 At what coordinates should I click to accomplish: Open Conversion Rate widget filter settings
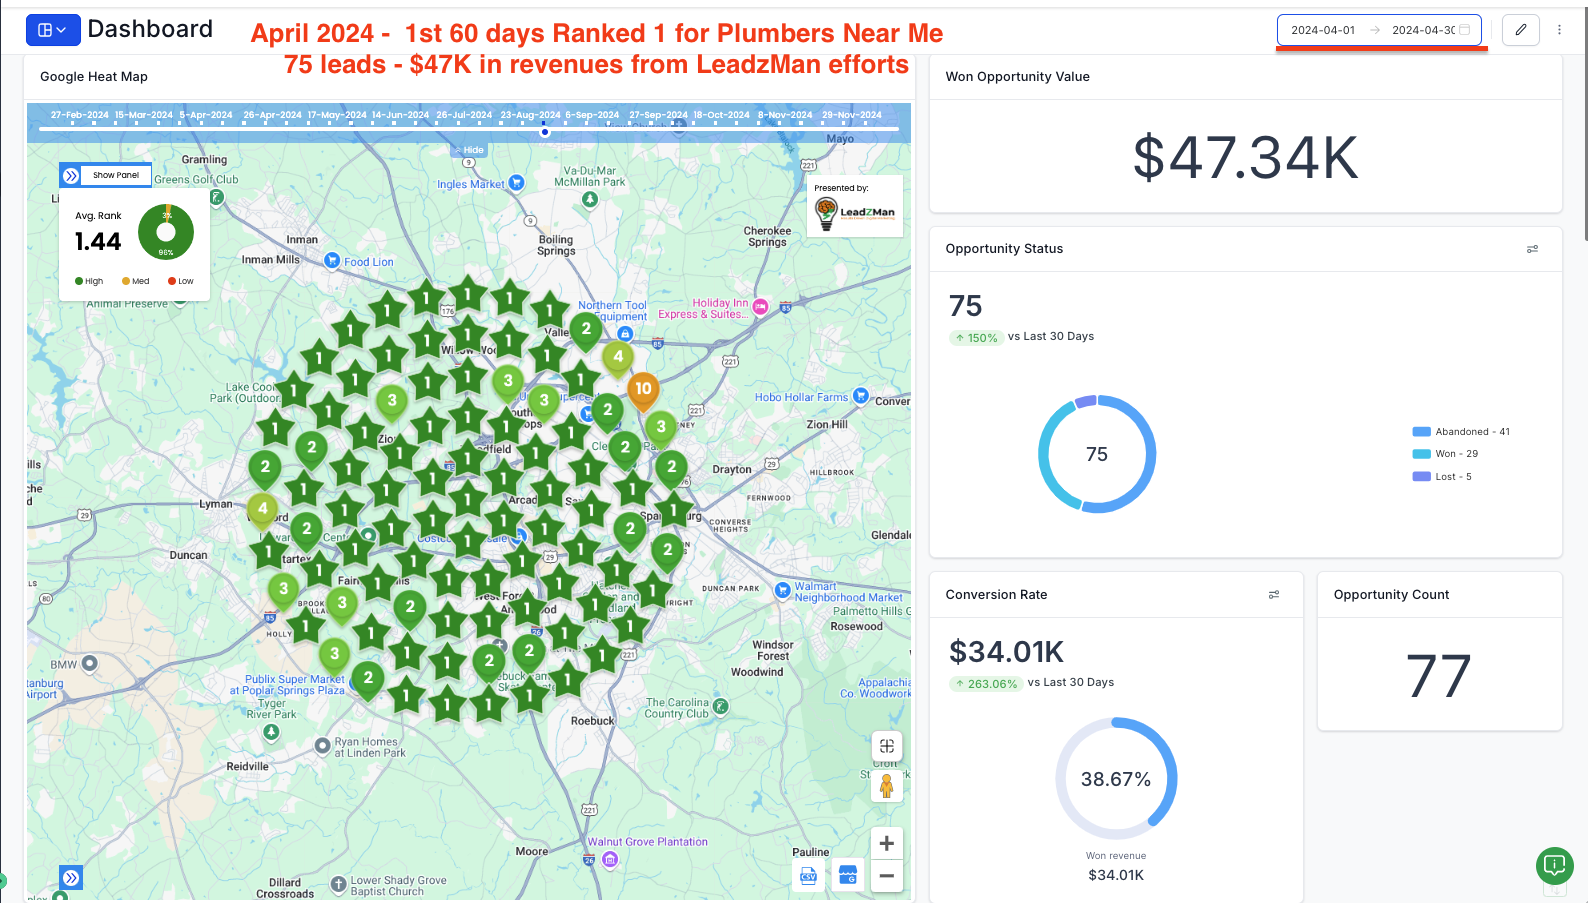pos(1274,595)
